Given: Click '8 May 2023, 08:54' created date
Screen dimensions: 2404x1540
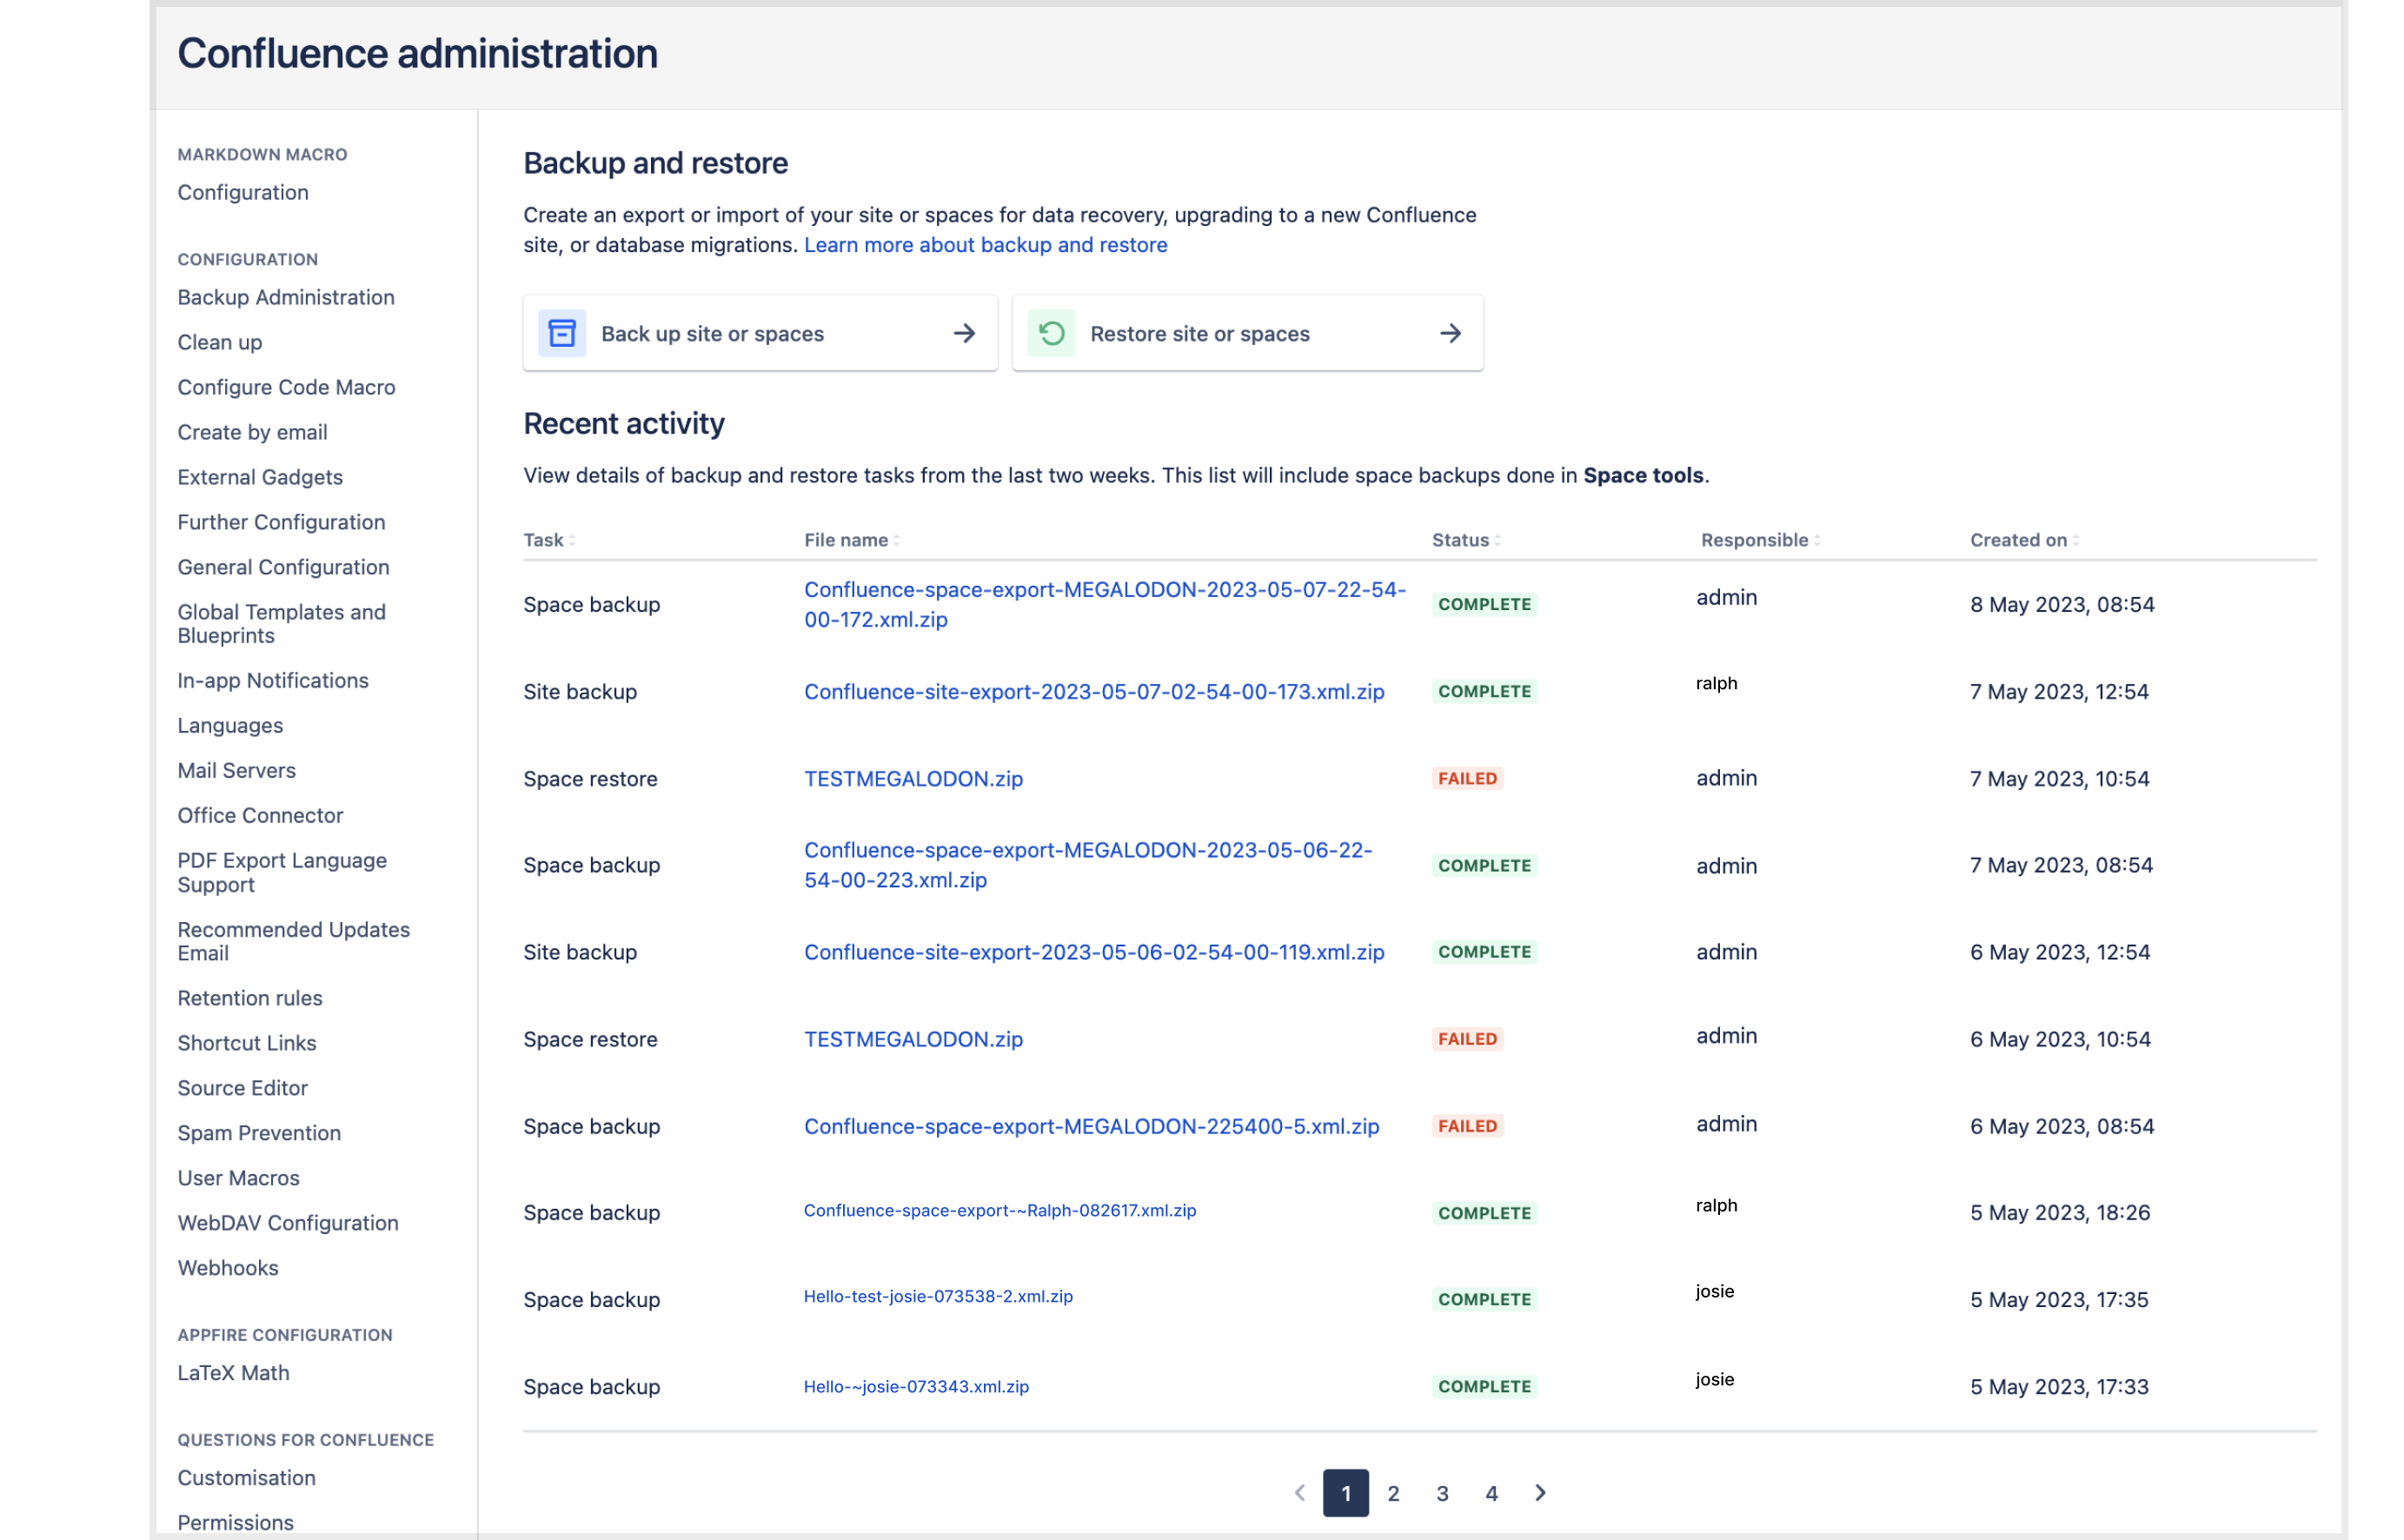Looking at the screenshot, I should point(2062,604).
